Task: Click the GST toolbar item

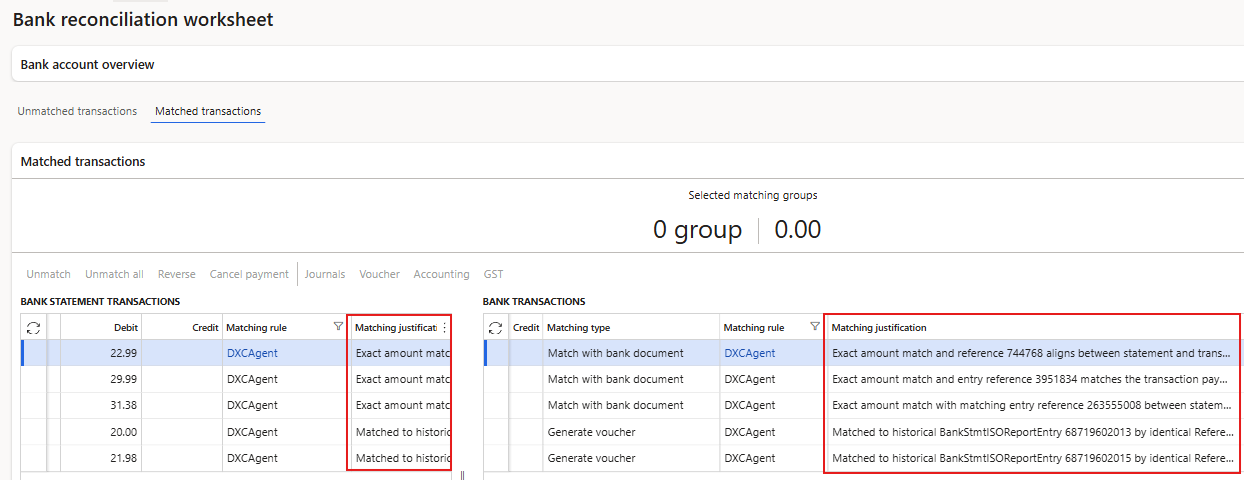Action: 494,274
